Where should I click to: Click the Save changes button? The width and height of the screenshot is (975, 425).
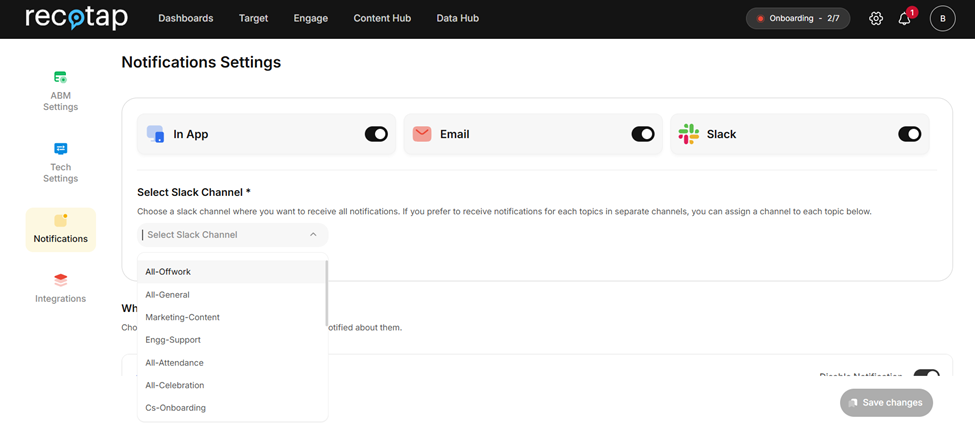[886, 402]
